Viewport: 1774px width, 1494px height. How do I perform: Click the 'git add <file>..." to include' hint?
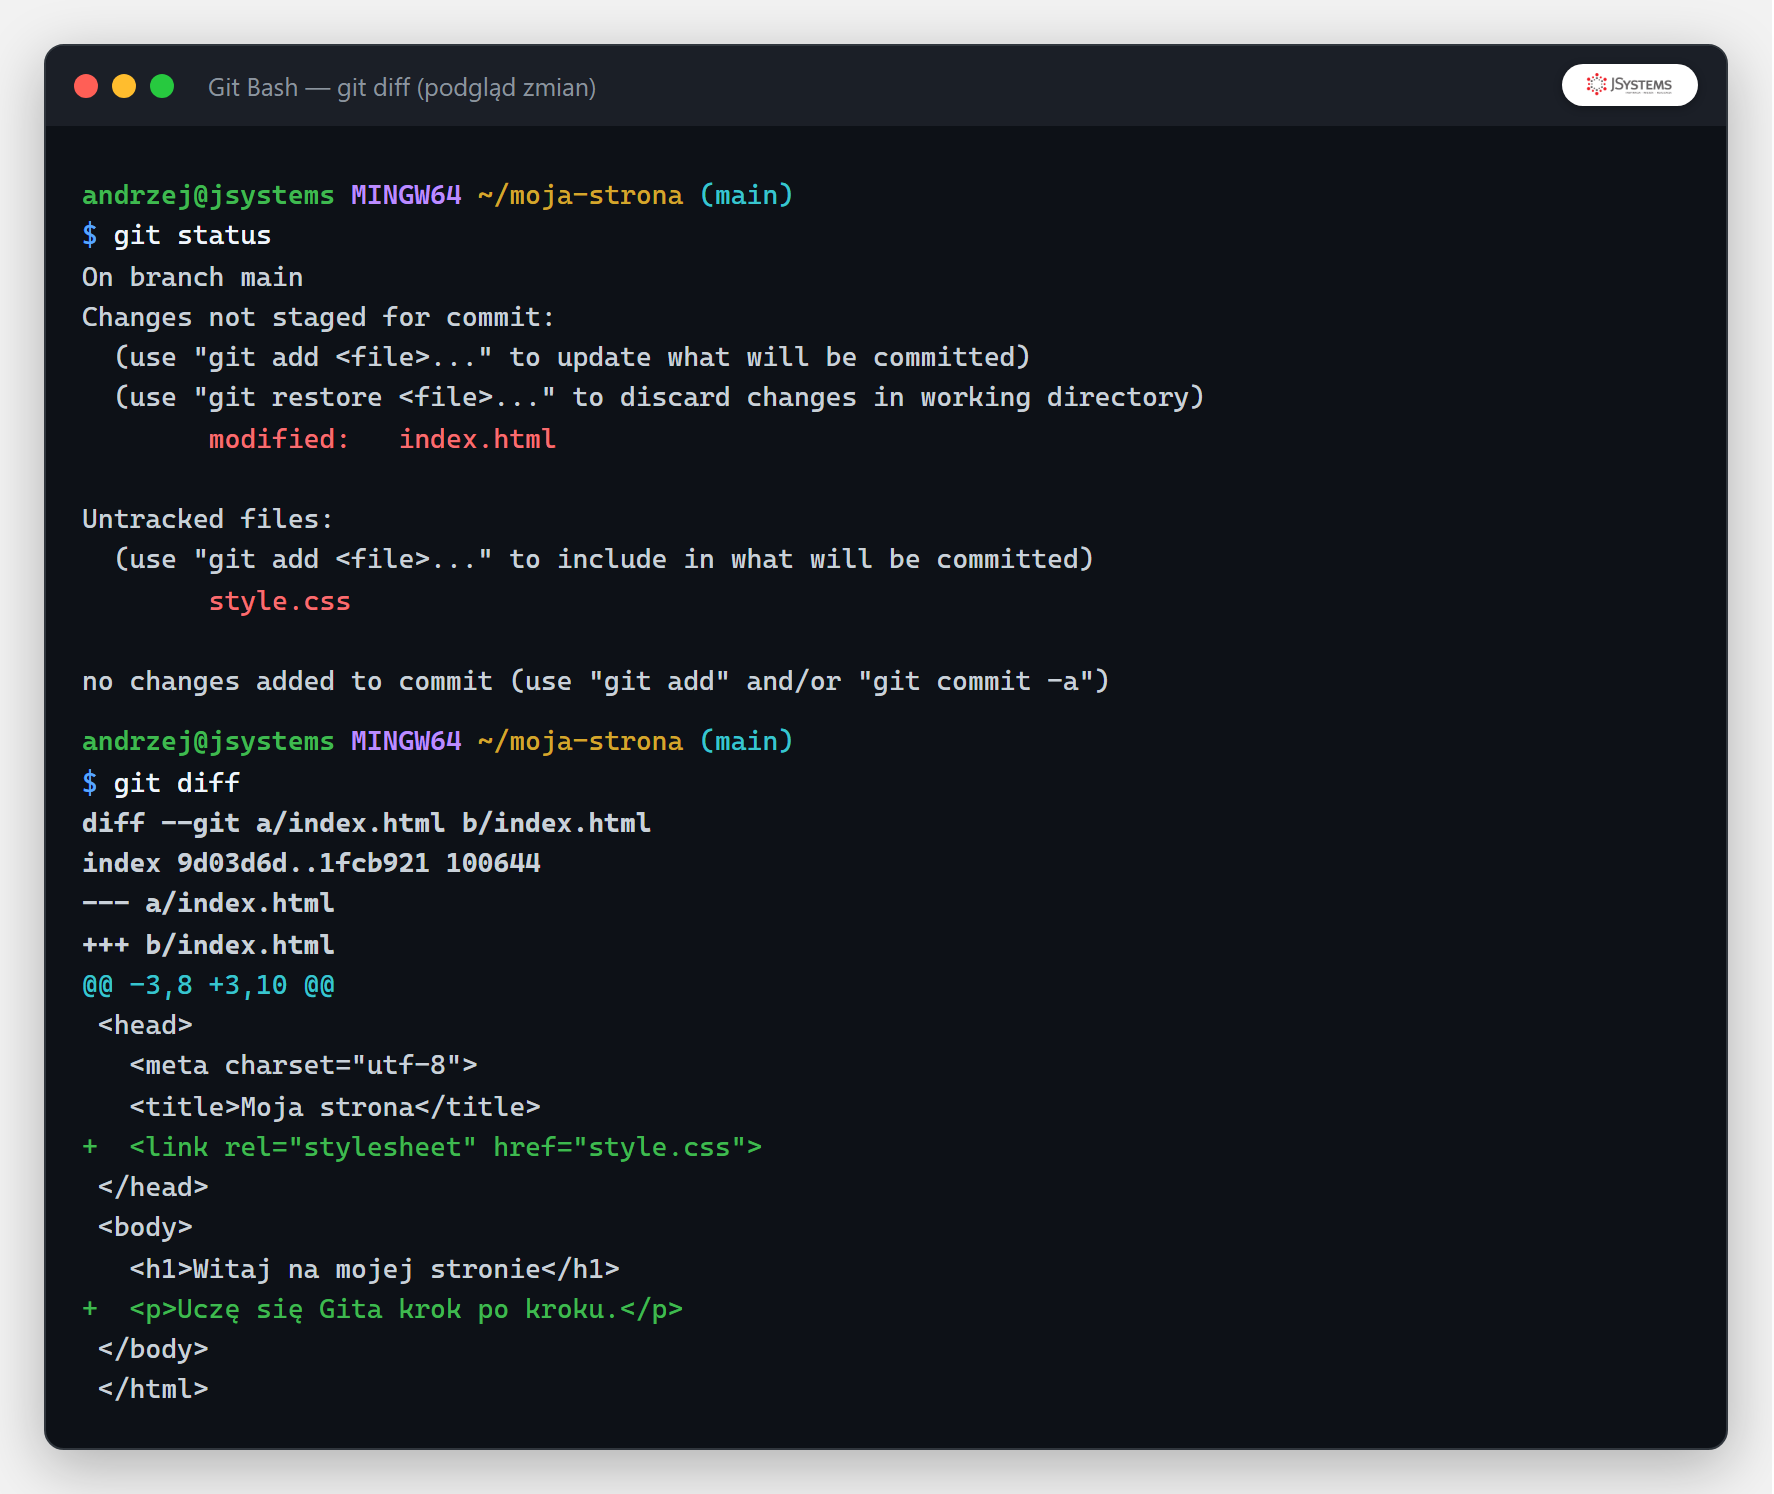click(604, 559)
